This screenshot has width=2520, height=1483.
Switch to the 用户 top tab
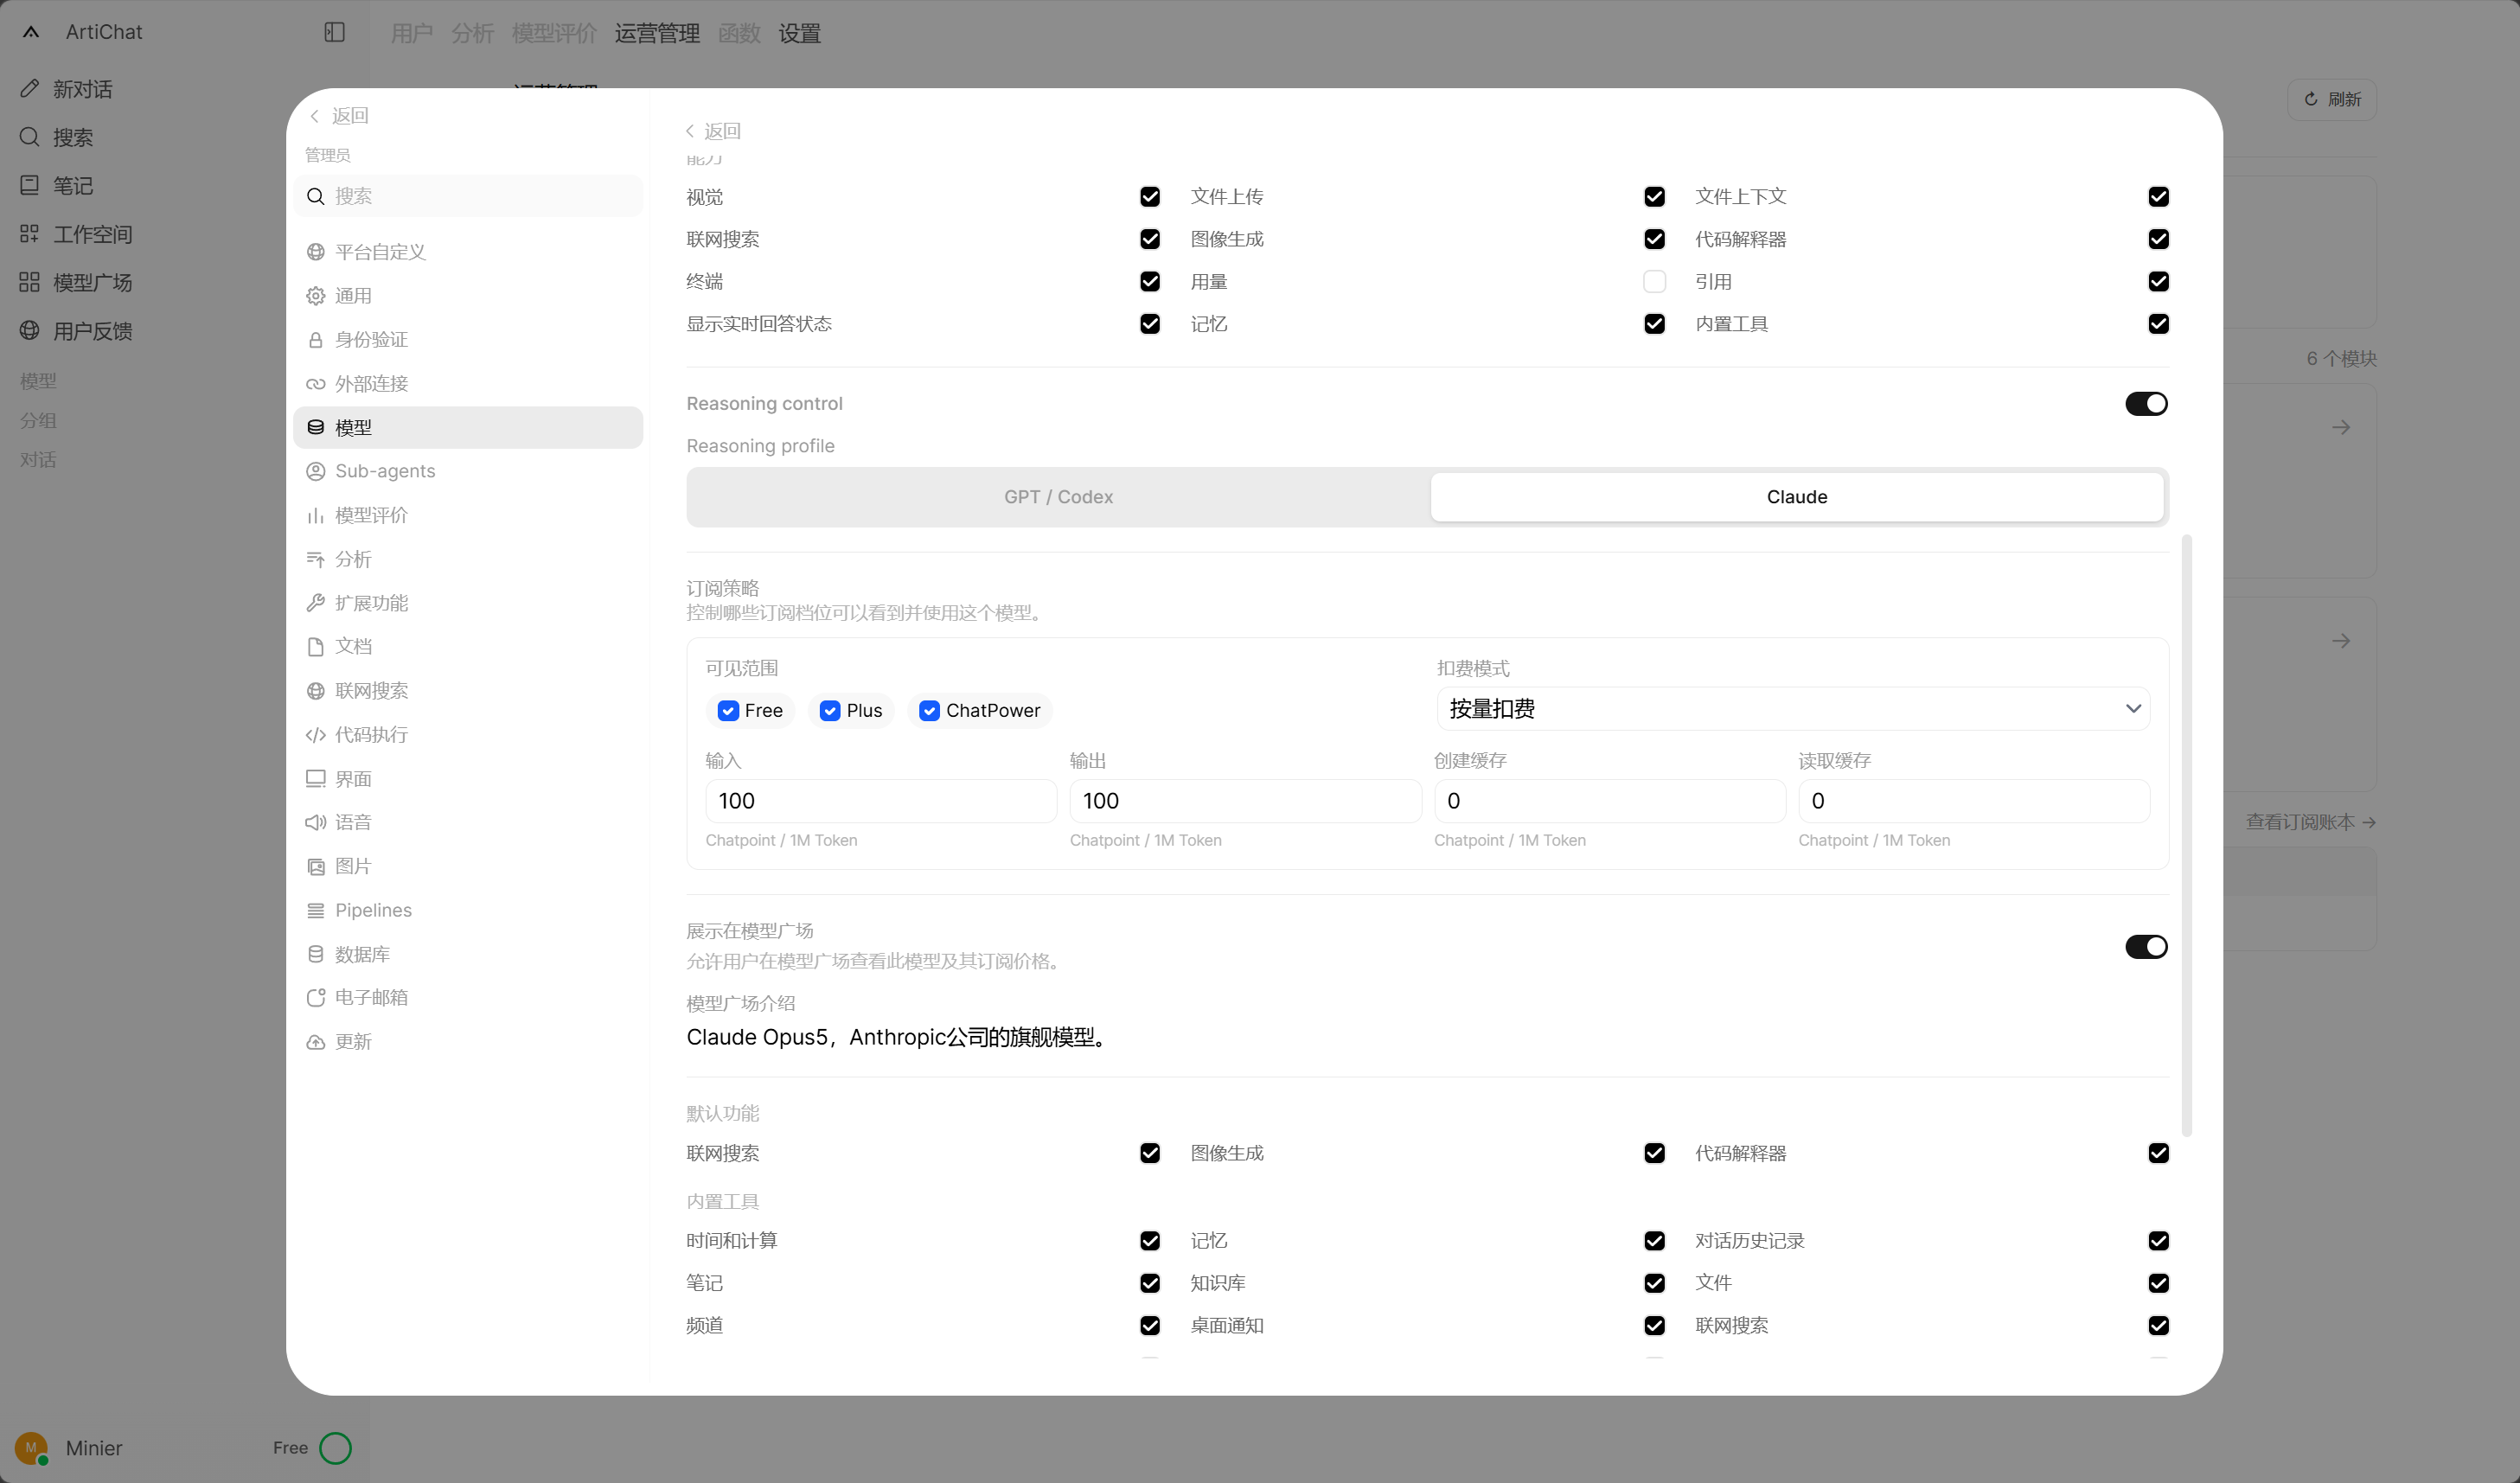(x=411, y=34)
